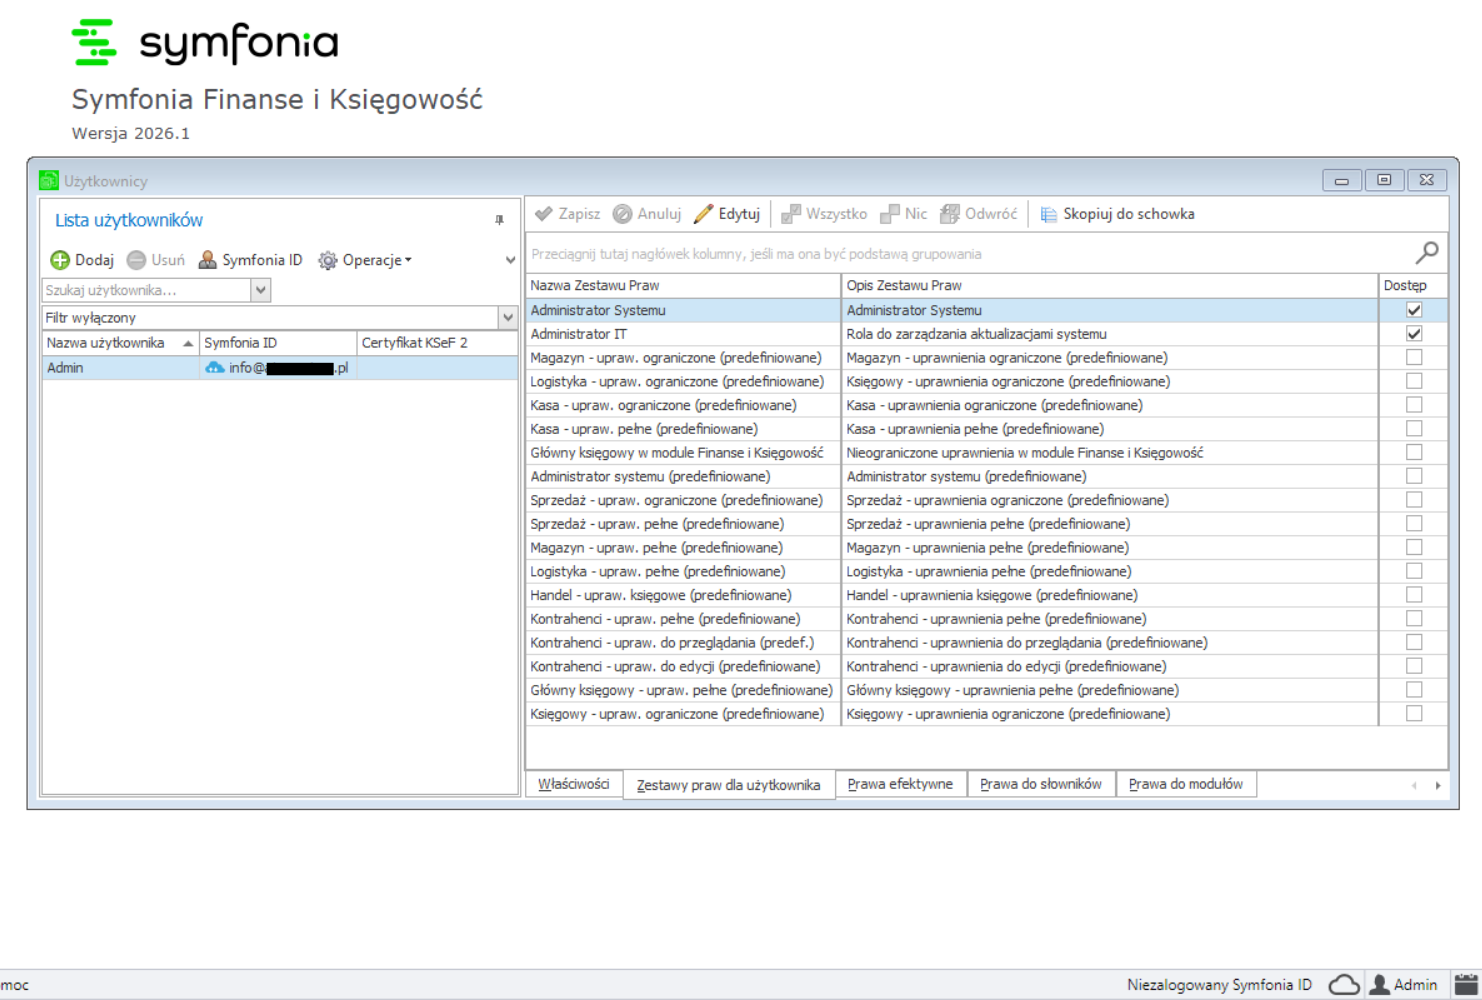
Task: Open the Operacje dropdown menu
Action: coord(365,260)
